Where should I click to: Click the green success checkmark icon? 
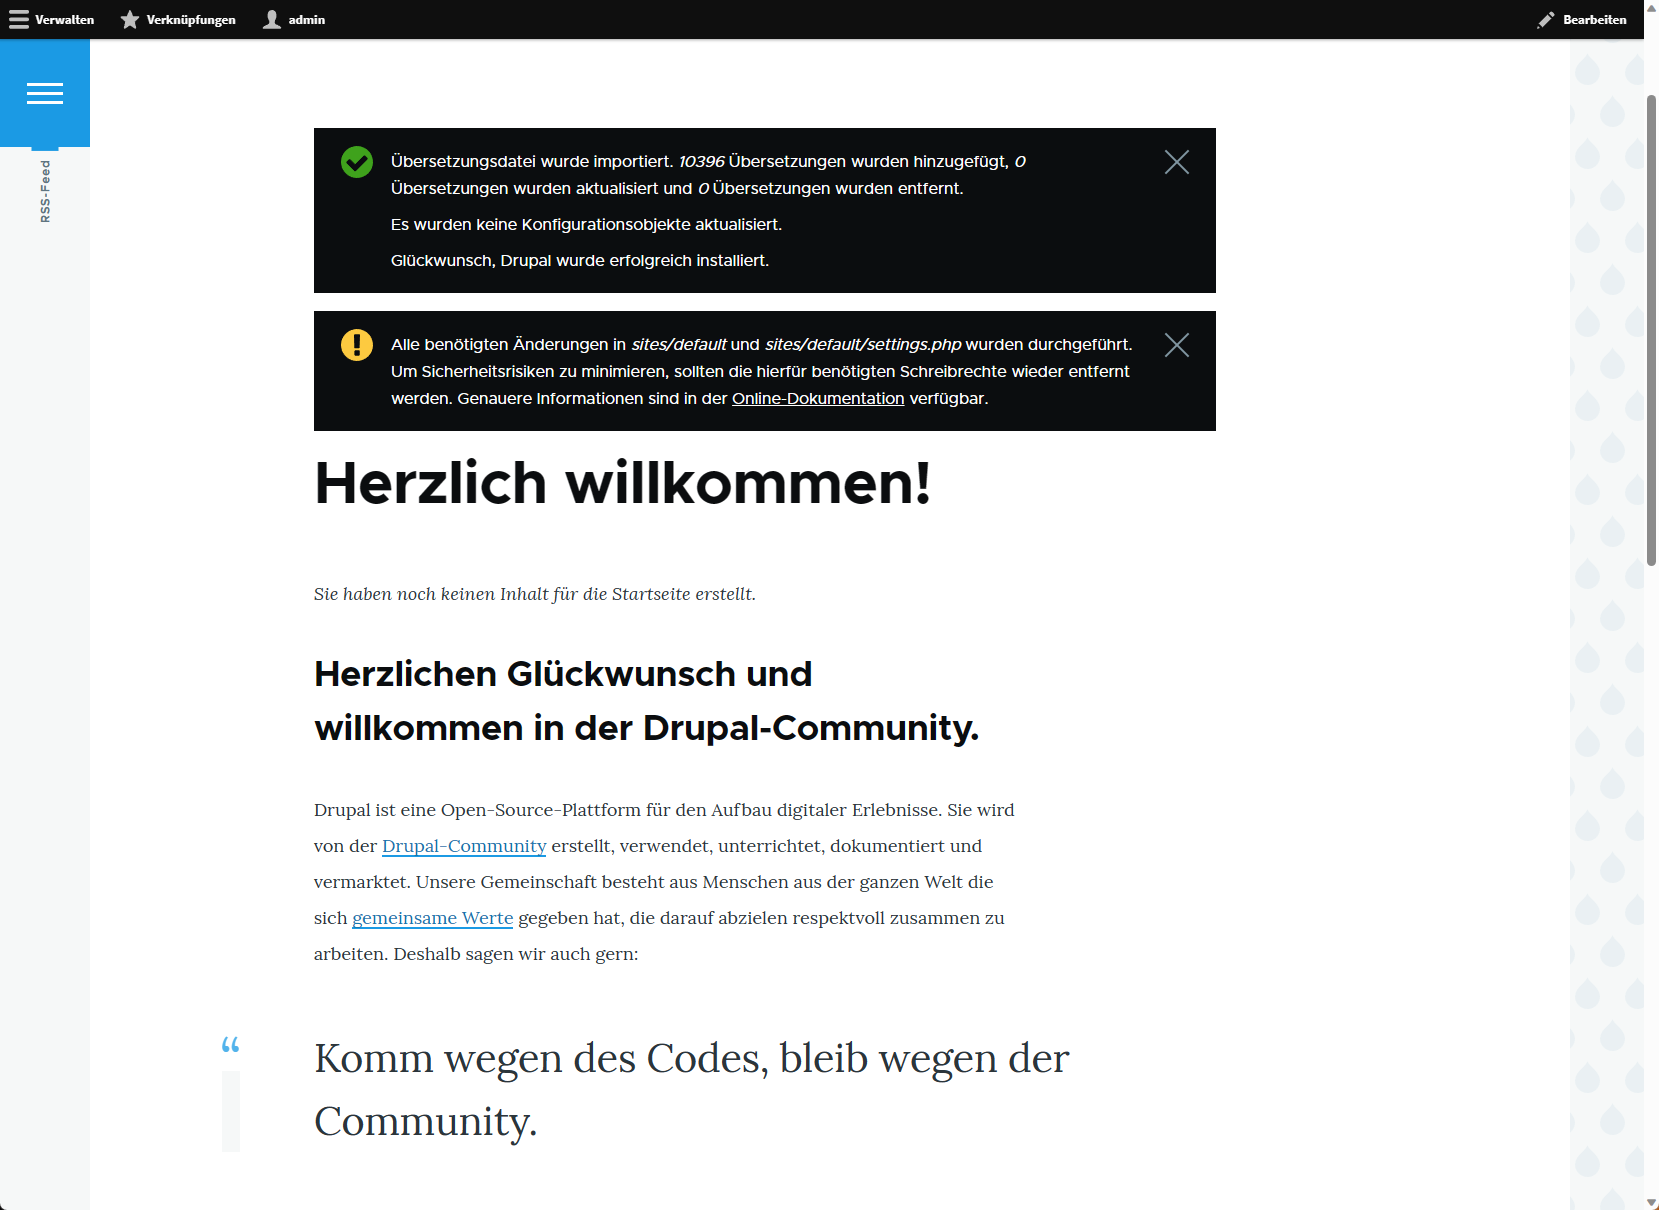(357, 162)
